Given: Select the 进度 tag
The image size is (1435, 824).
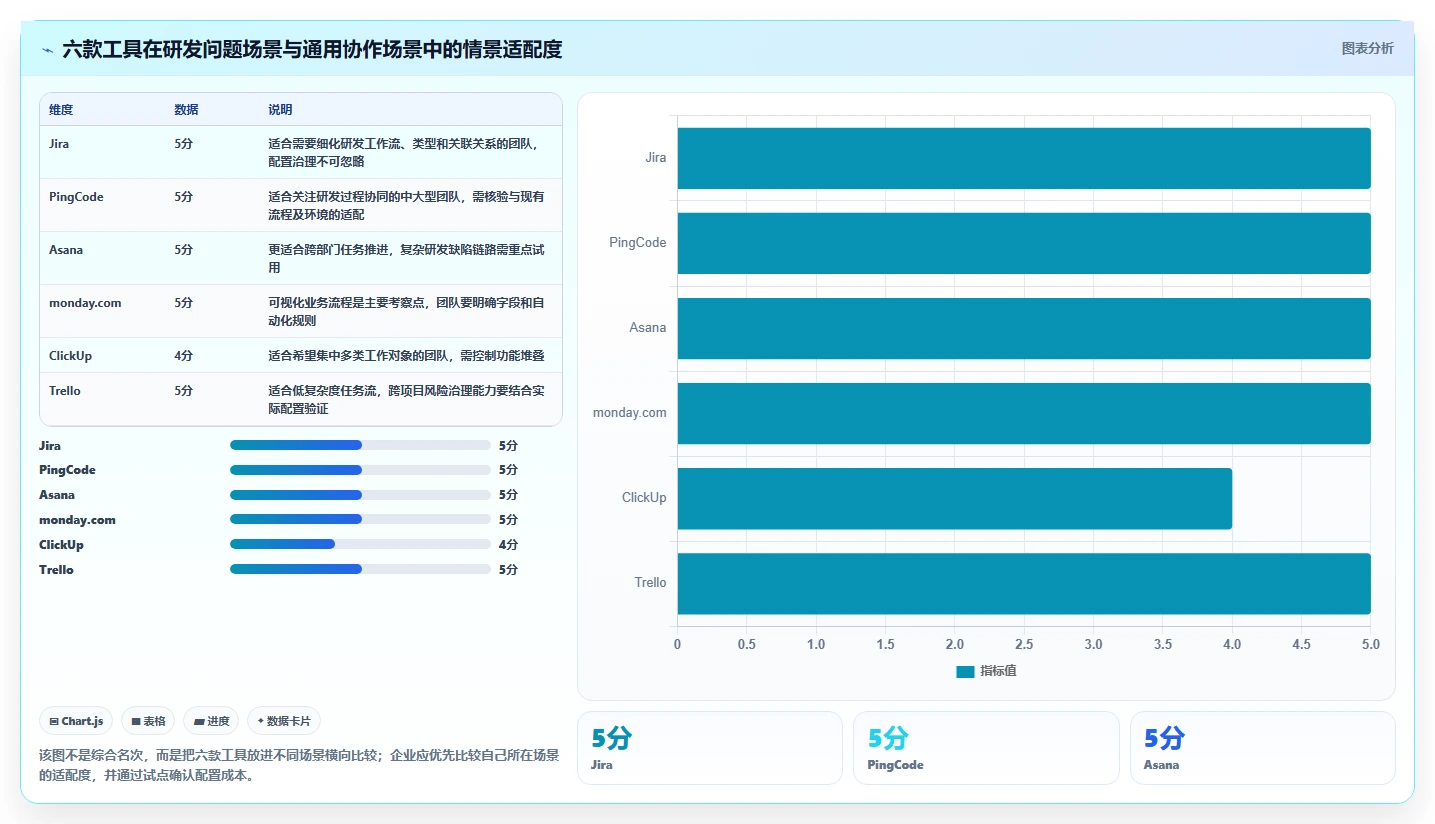Looking at the screenshot, I should coord(211,721).
